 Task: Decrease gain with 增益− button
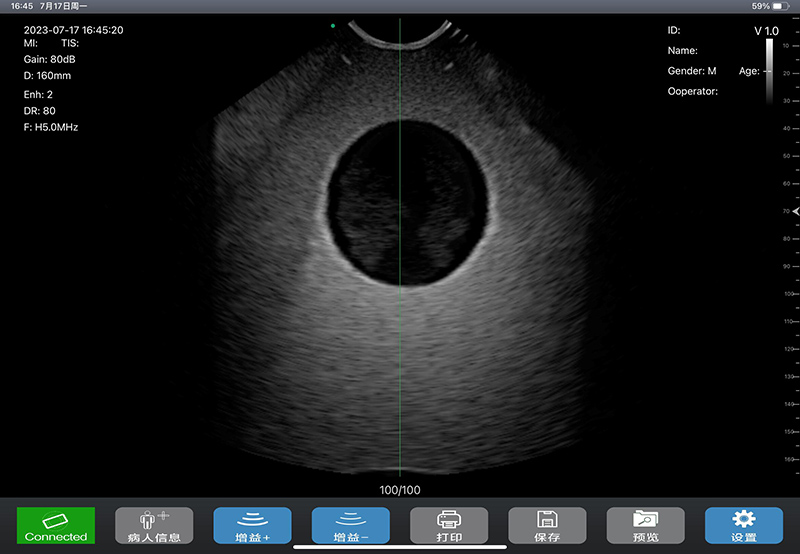coord(350,525)
